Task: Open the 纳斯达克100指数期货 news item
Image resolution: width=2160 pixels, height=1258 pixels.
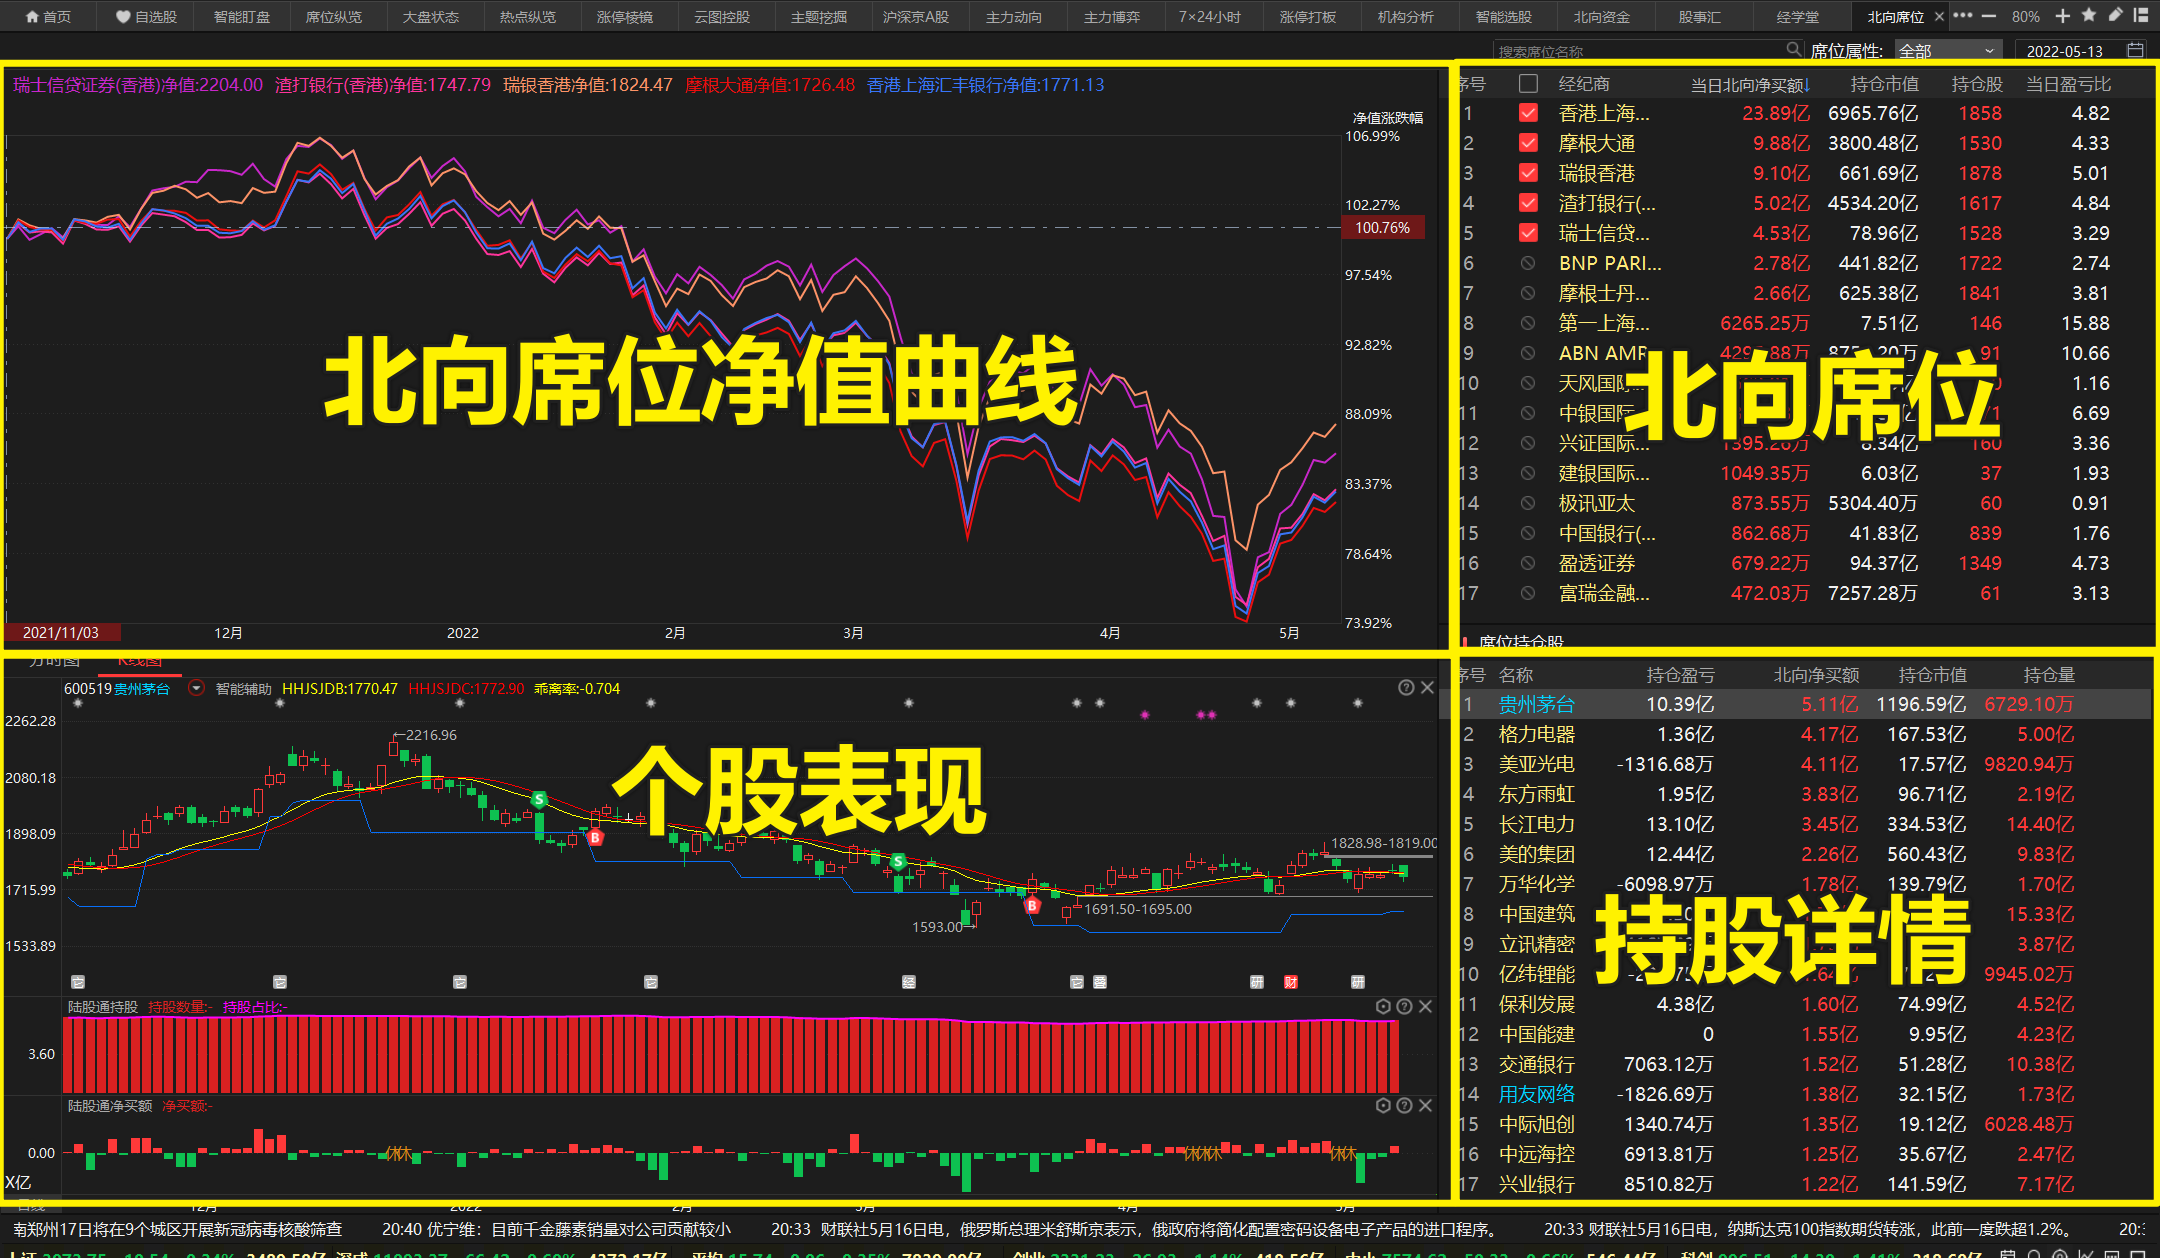Action: pyautogui.click(x=1812, y=1229)
